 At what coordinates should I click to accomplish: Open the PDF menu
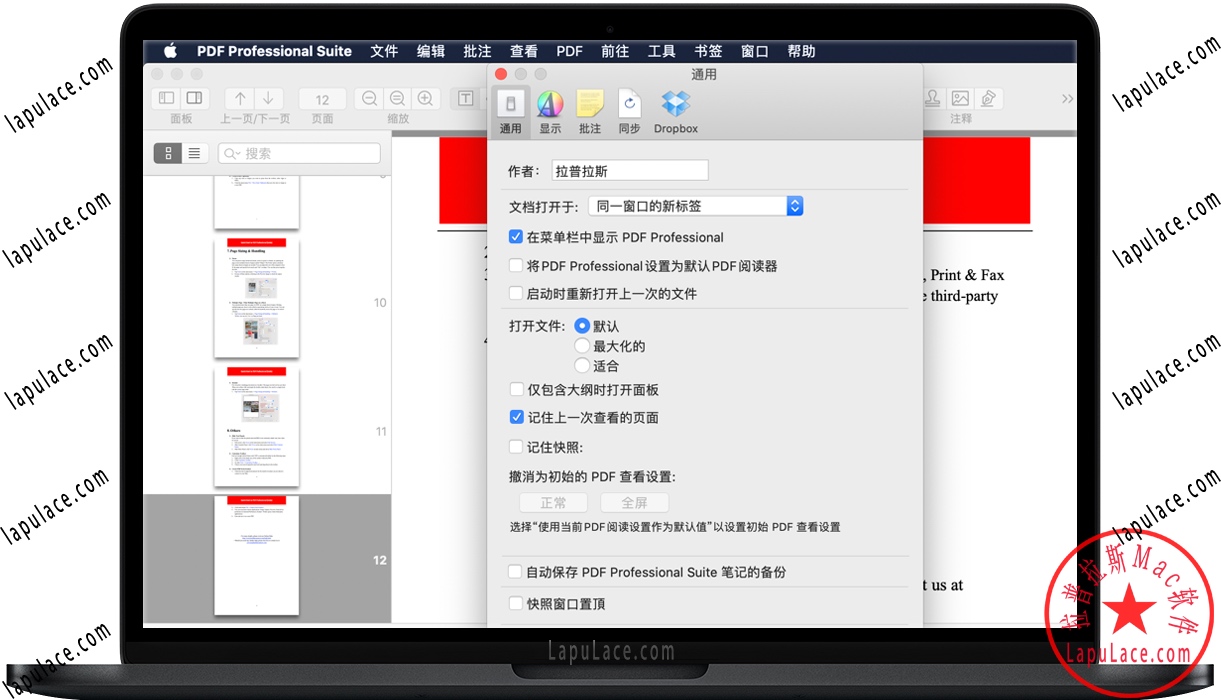569,51
